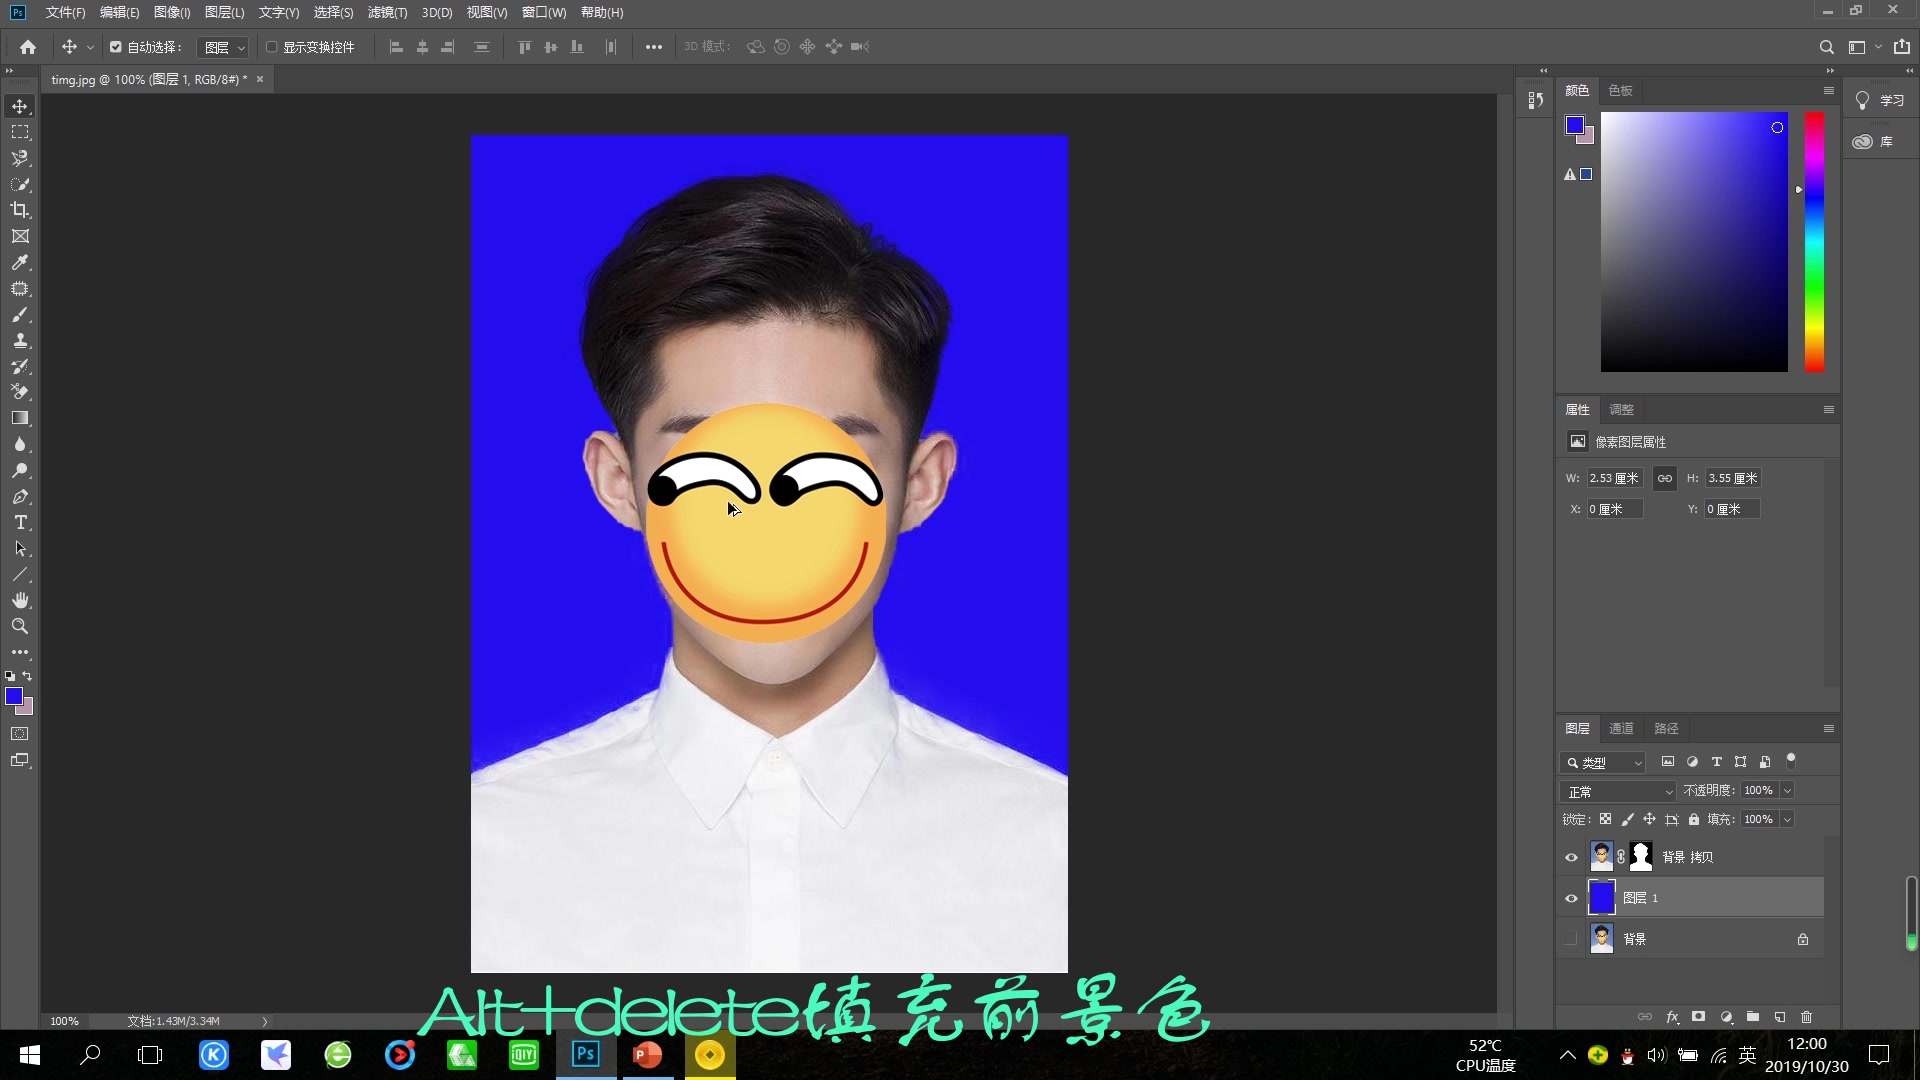Open the 滤镜 menu
The image size is (1920, 1080).
click(385, 13)
